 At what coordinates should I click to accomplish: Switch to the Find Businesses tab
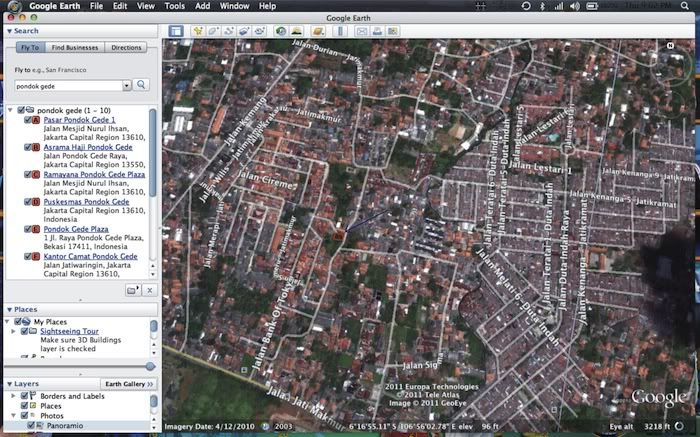point(75,47)
